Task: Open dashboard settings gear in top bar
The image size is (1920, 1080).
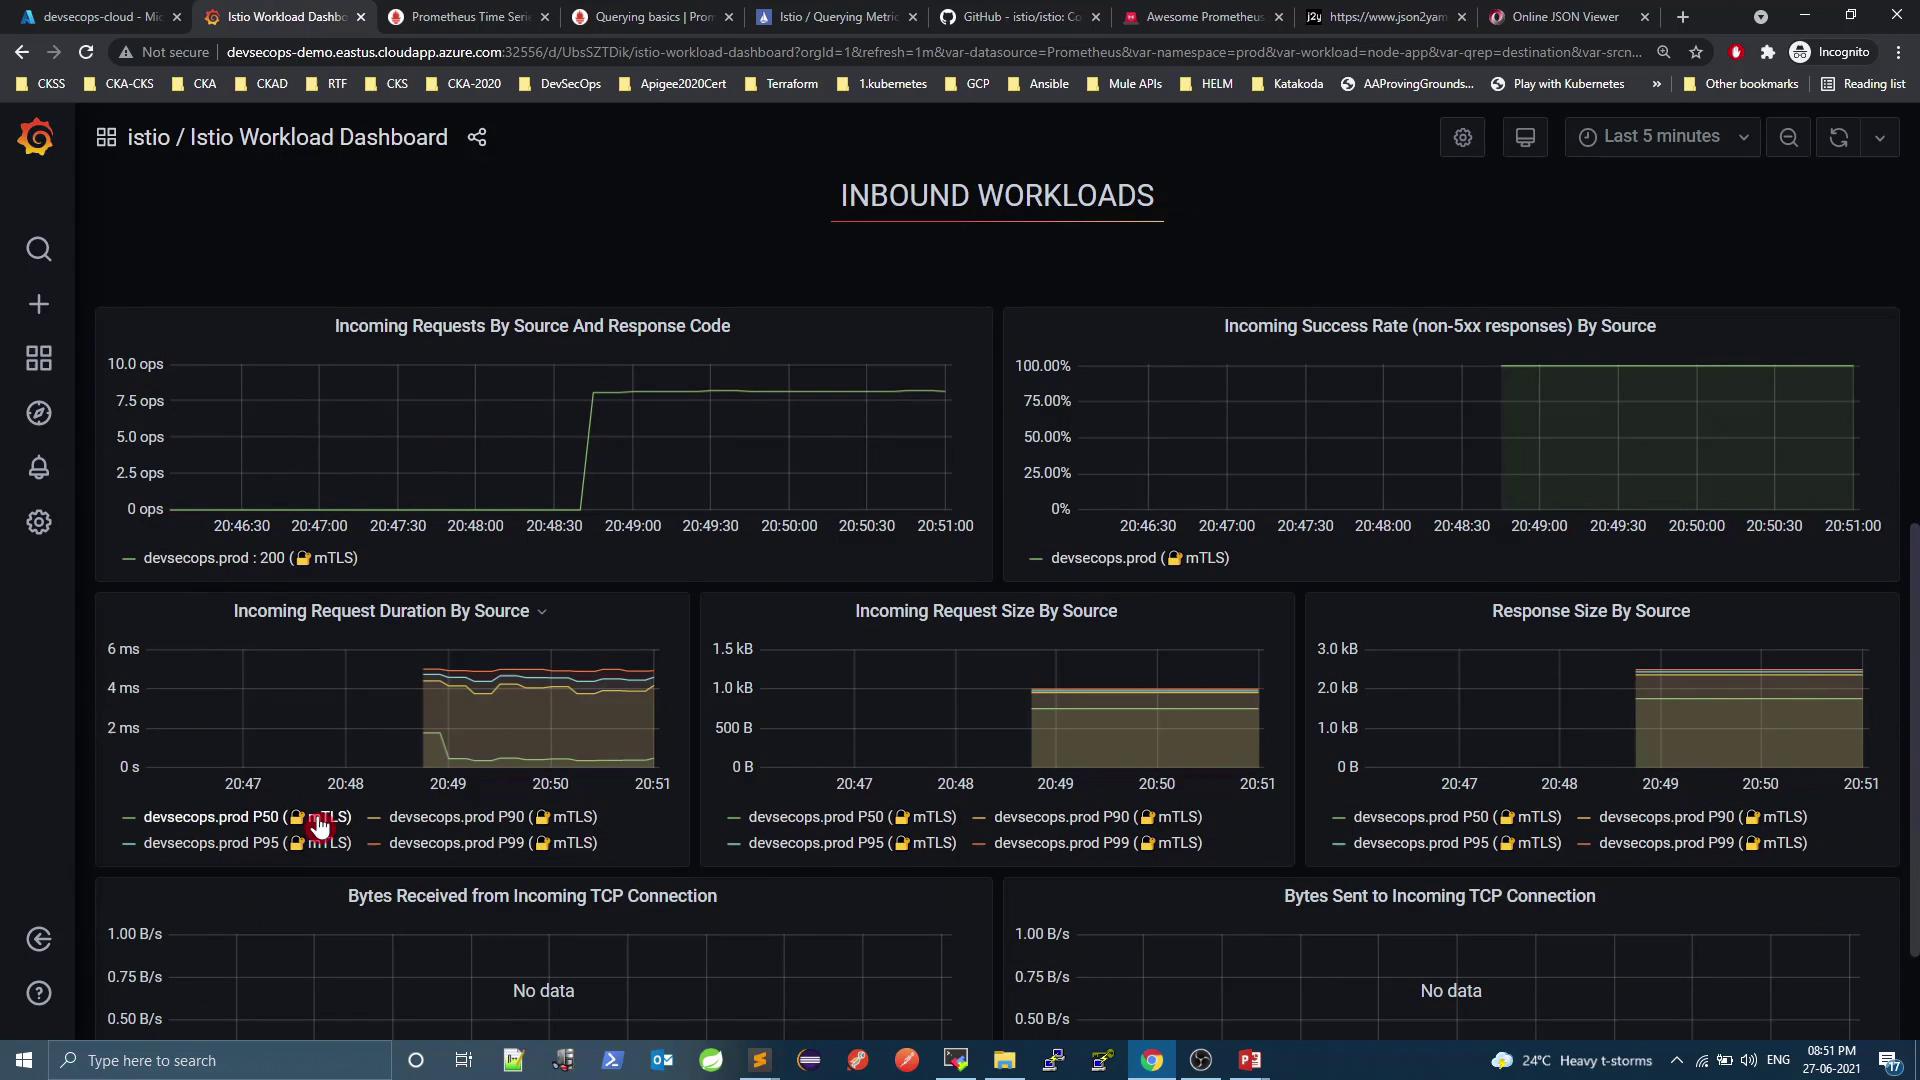Action: [1462, 138]
